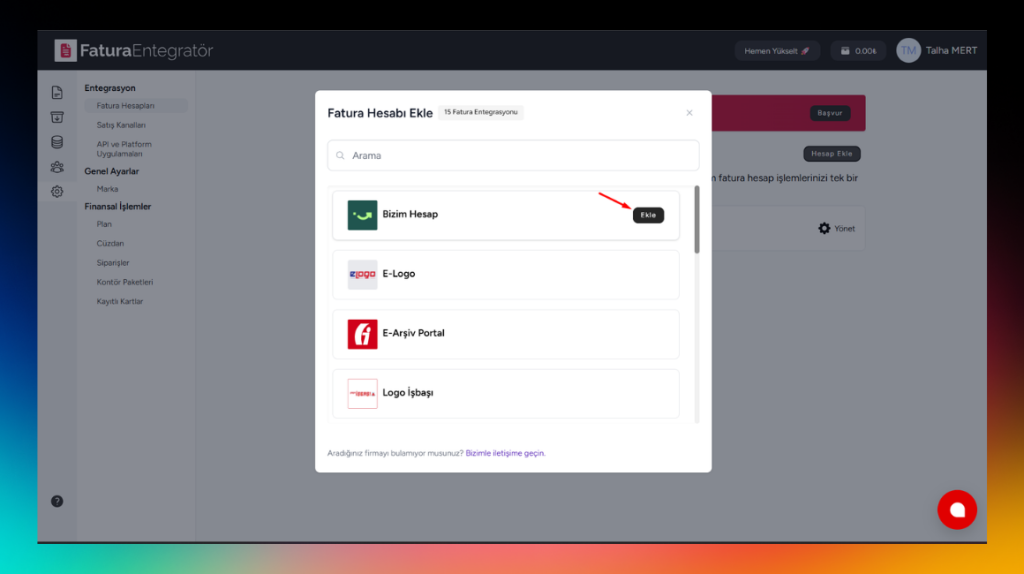Screen dimensions: 1024x574
Task: Click the integration list scrollbar
Action: click(x=697, y=220)
